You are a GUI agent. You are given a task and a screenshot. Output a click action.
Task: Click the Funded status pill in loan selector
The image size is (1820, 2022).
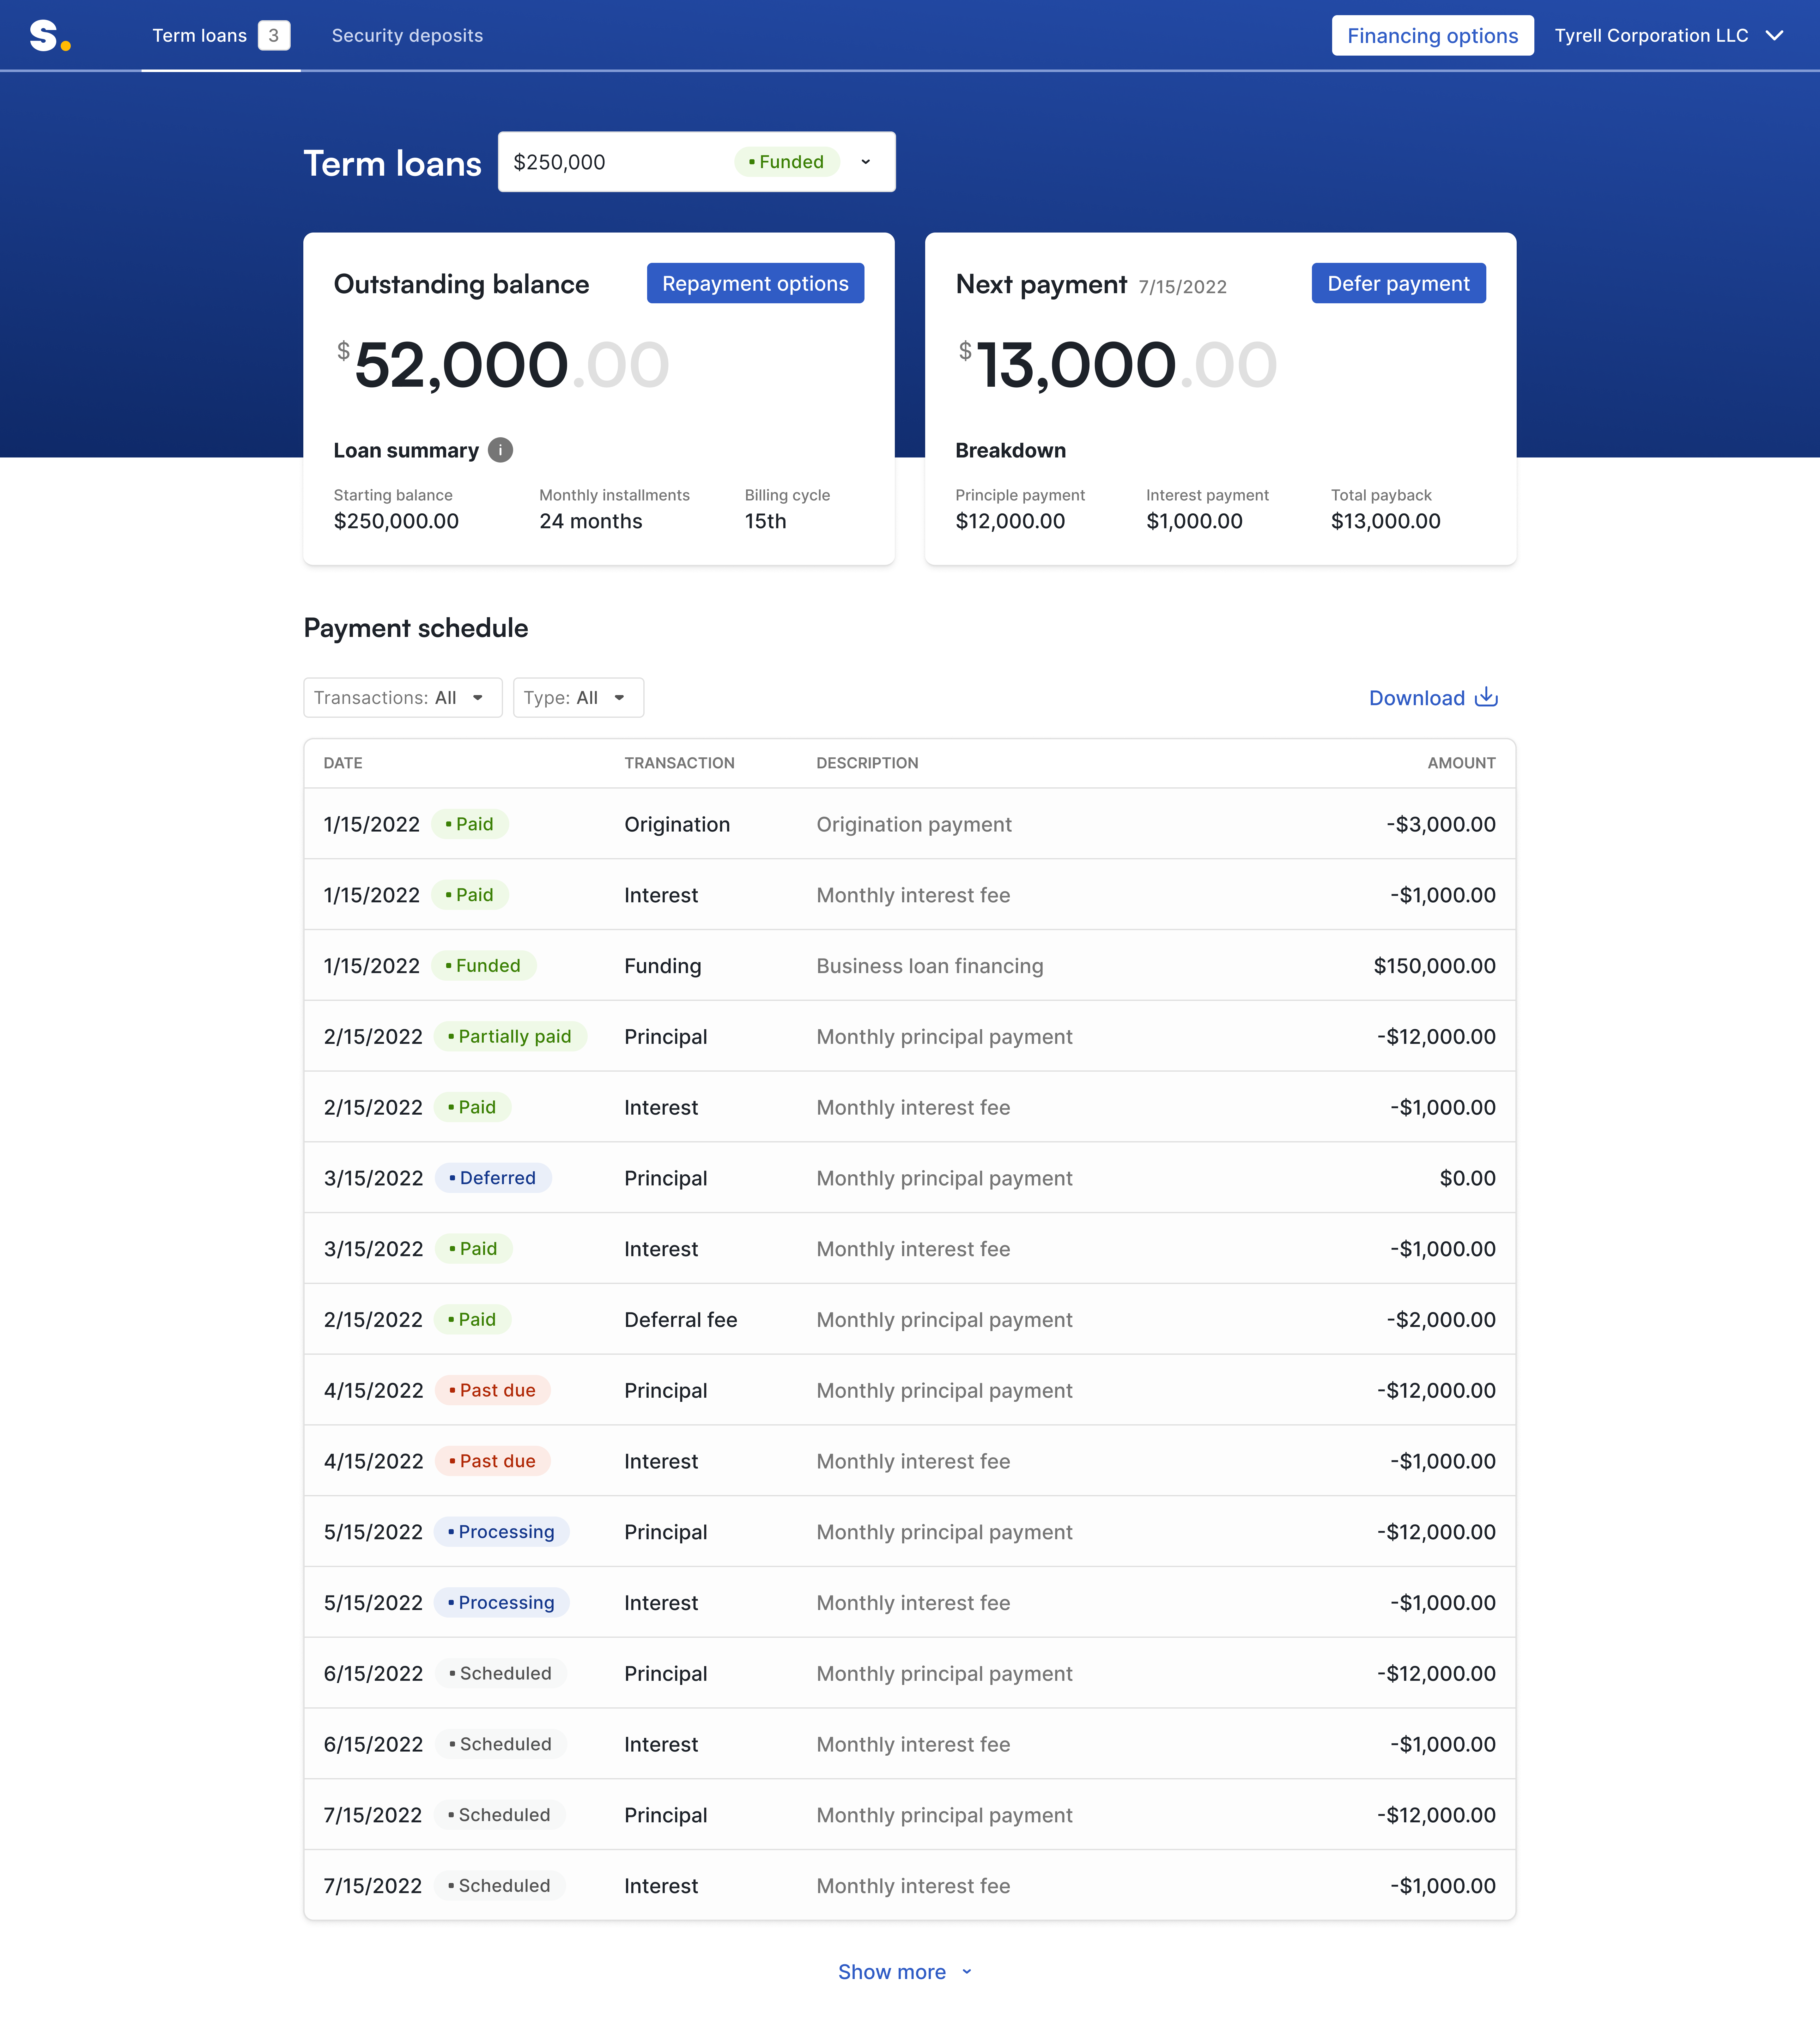click(x=787, y=162)
